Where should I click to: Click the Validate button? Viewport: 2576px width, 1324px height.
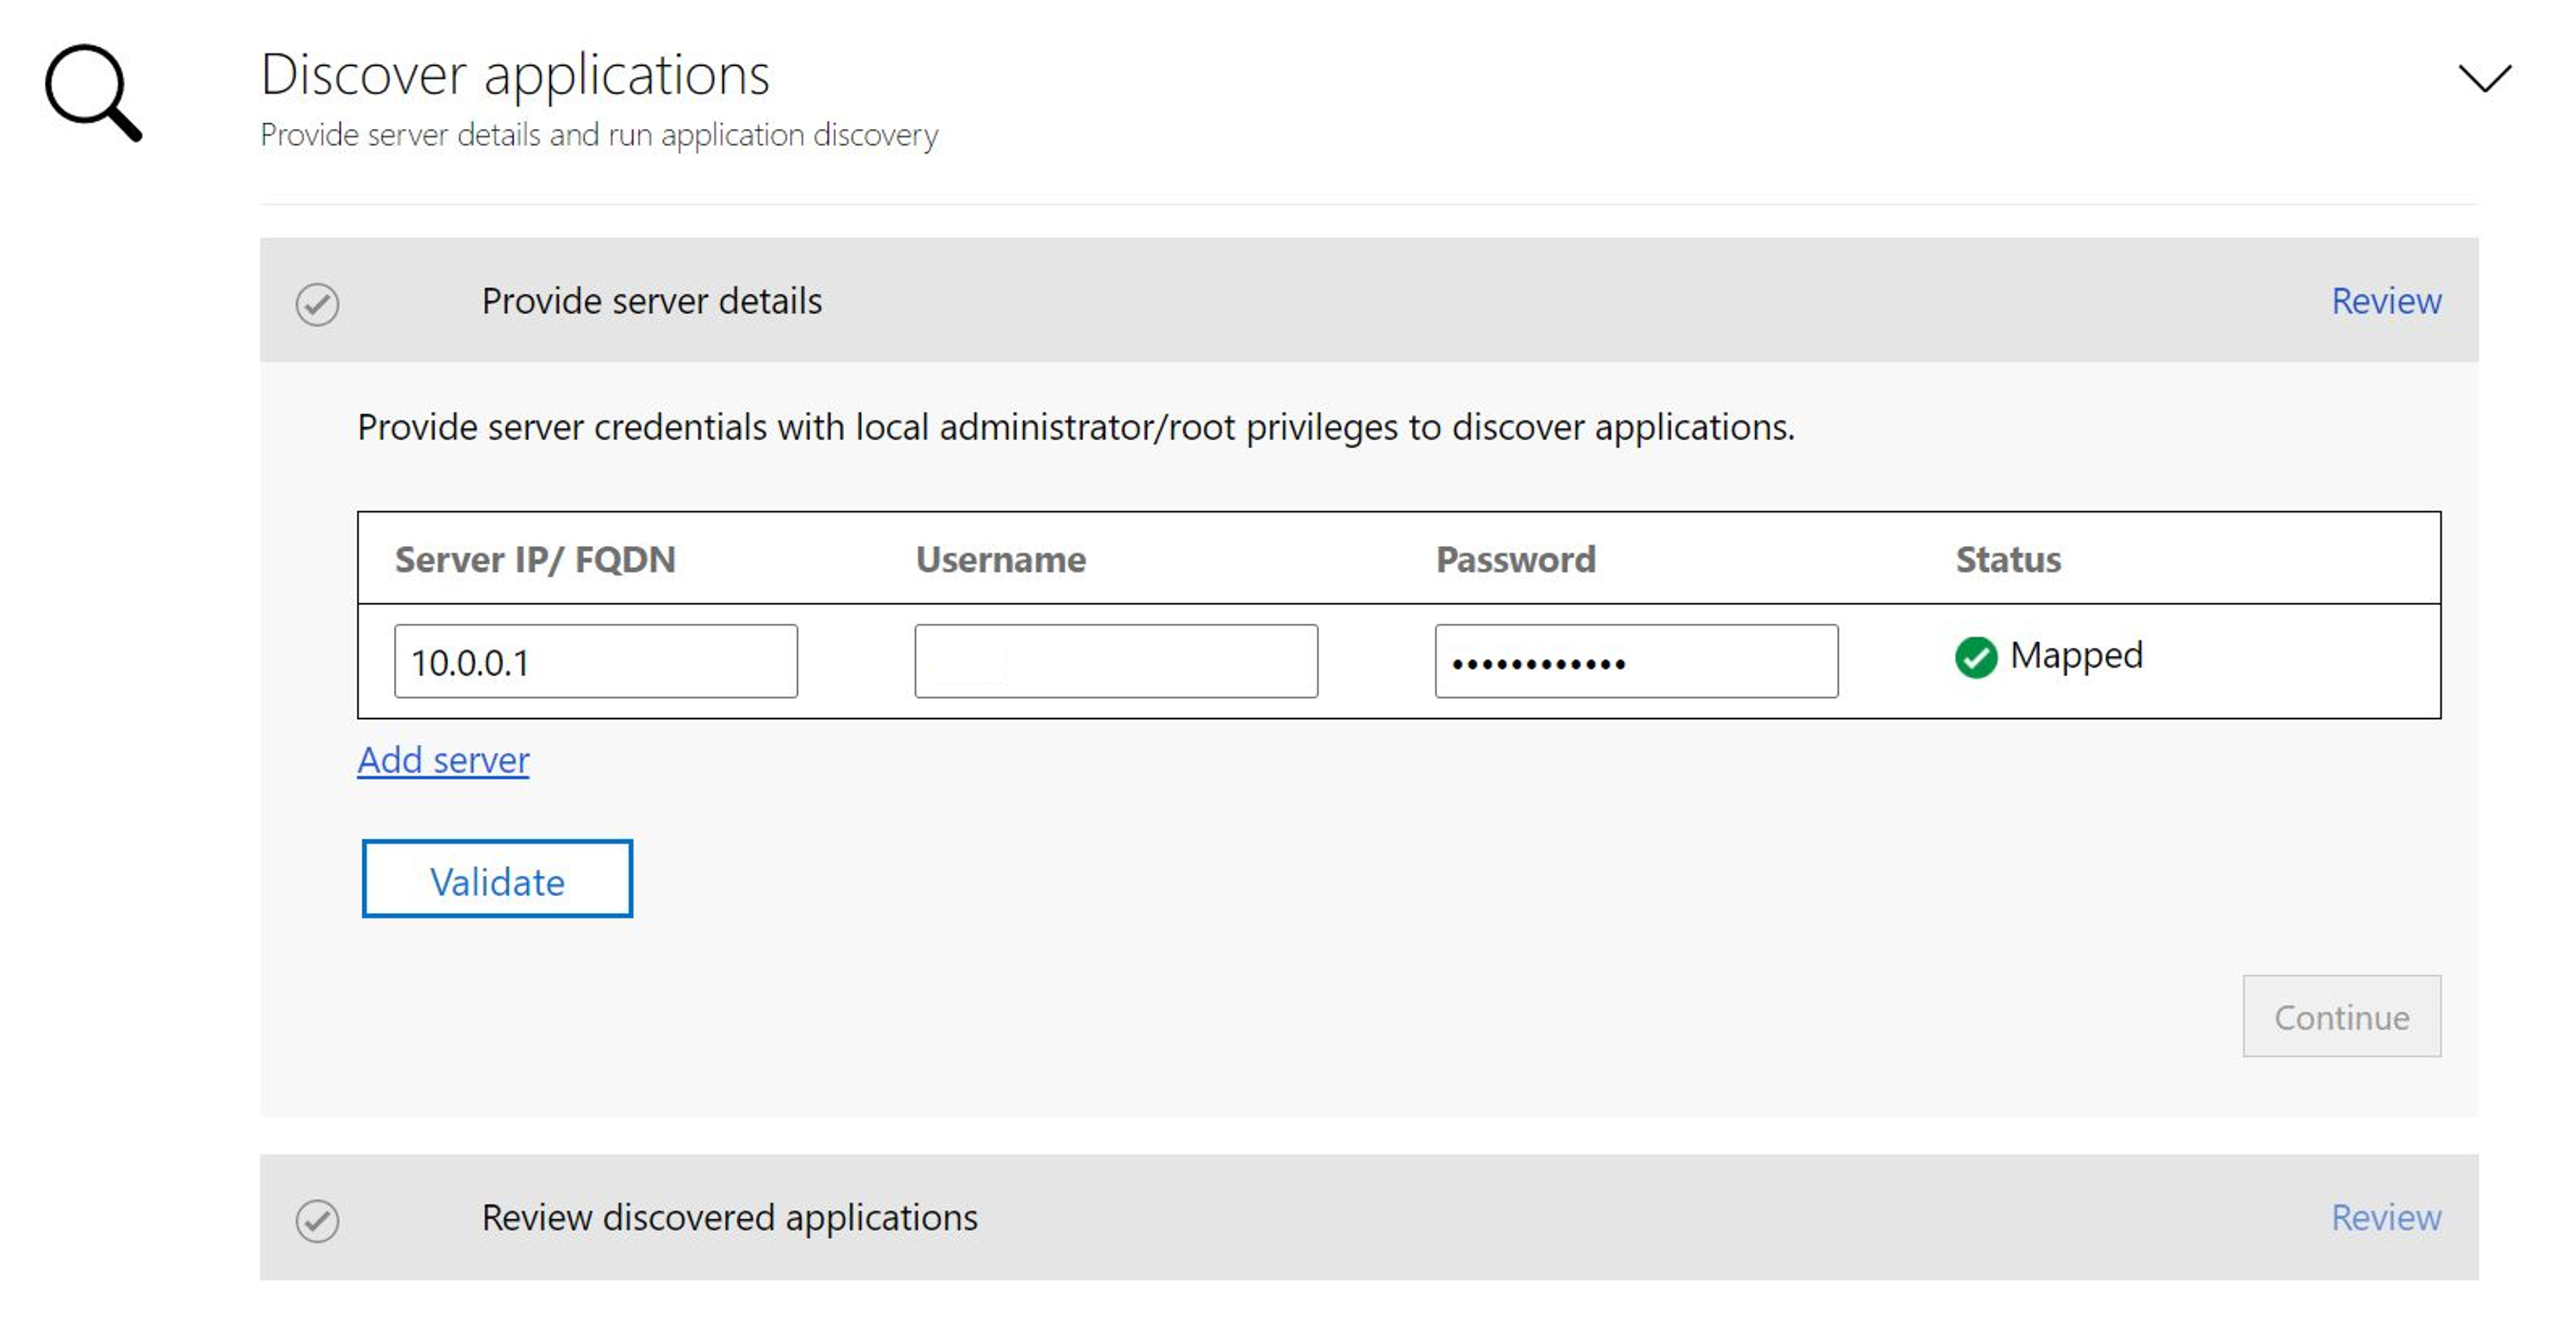tap(497, 878)
